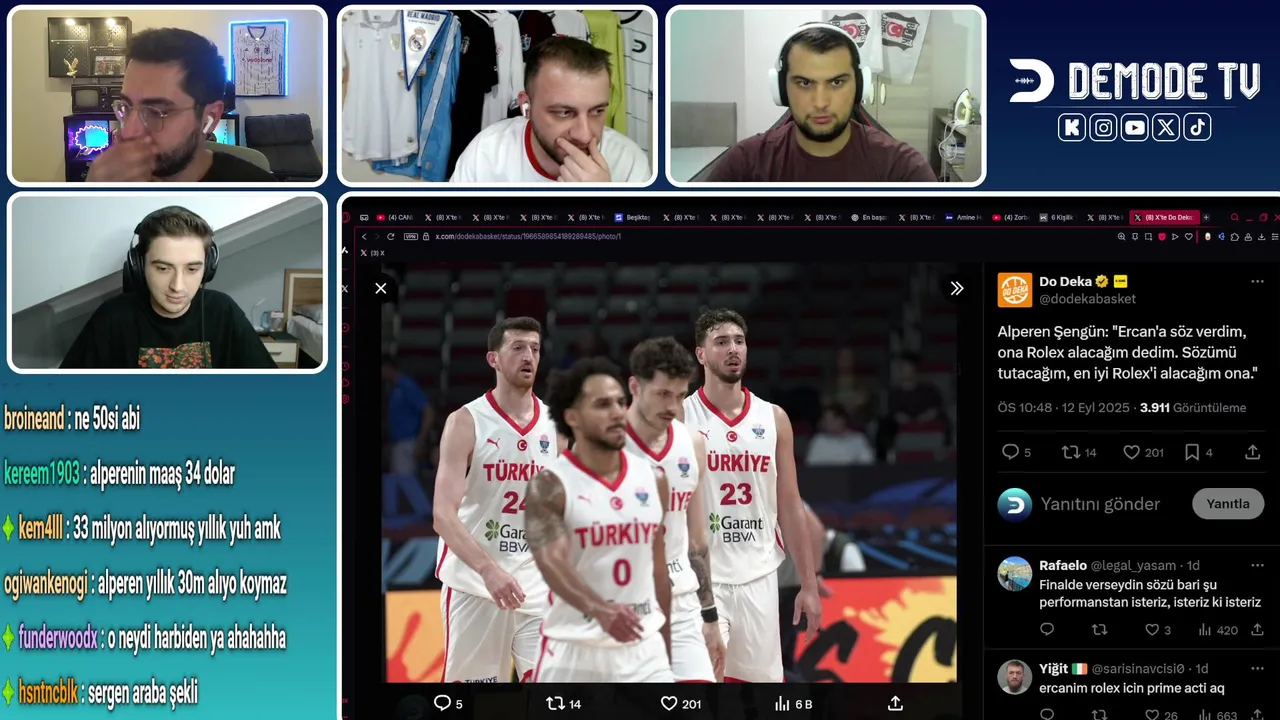The width and height of the screenshot is (1280, 720).
Task: Open the downloads icon in browser toolbar
Action: point(1260,236)
